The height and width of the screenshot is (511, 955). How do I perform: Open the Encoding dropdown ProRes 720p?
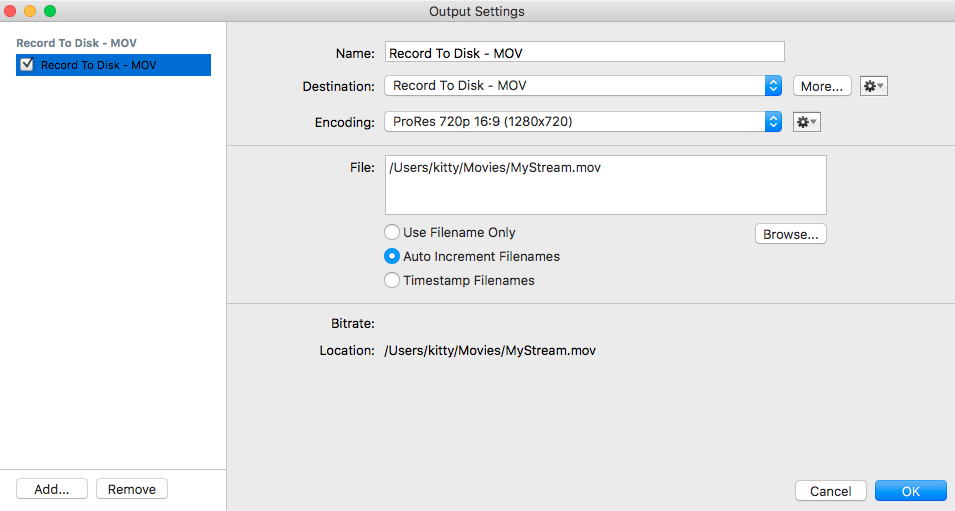[x=583, y=122]
